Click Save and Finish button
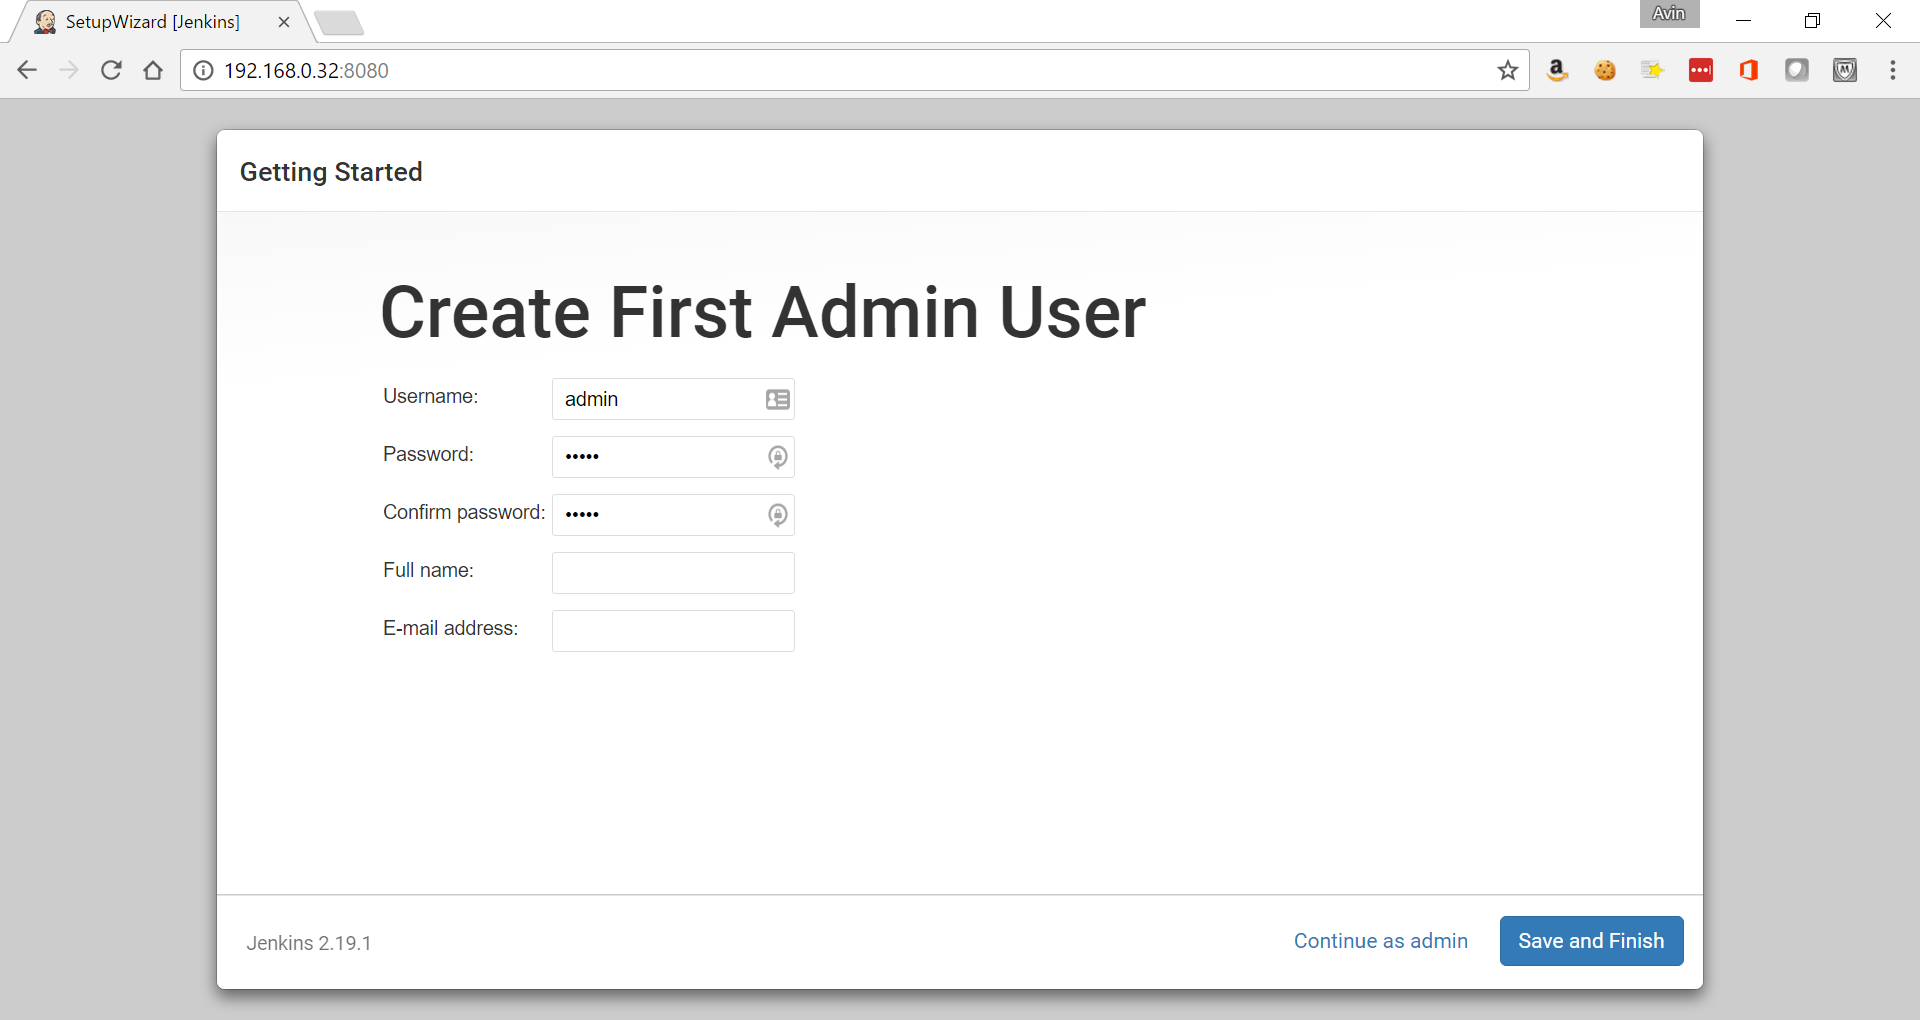1920x1020 pixels. pos(1591,941)
